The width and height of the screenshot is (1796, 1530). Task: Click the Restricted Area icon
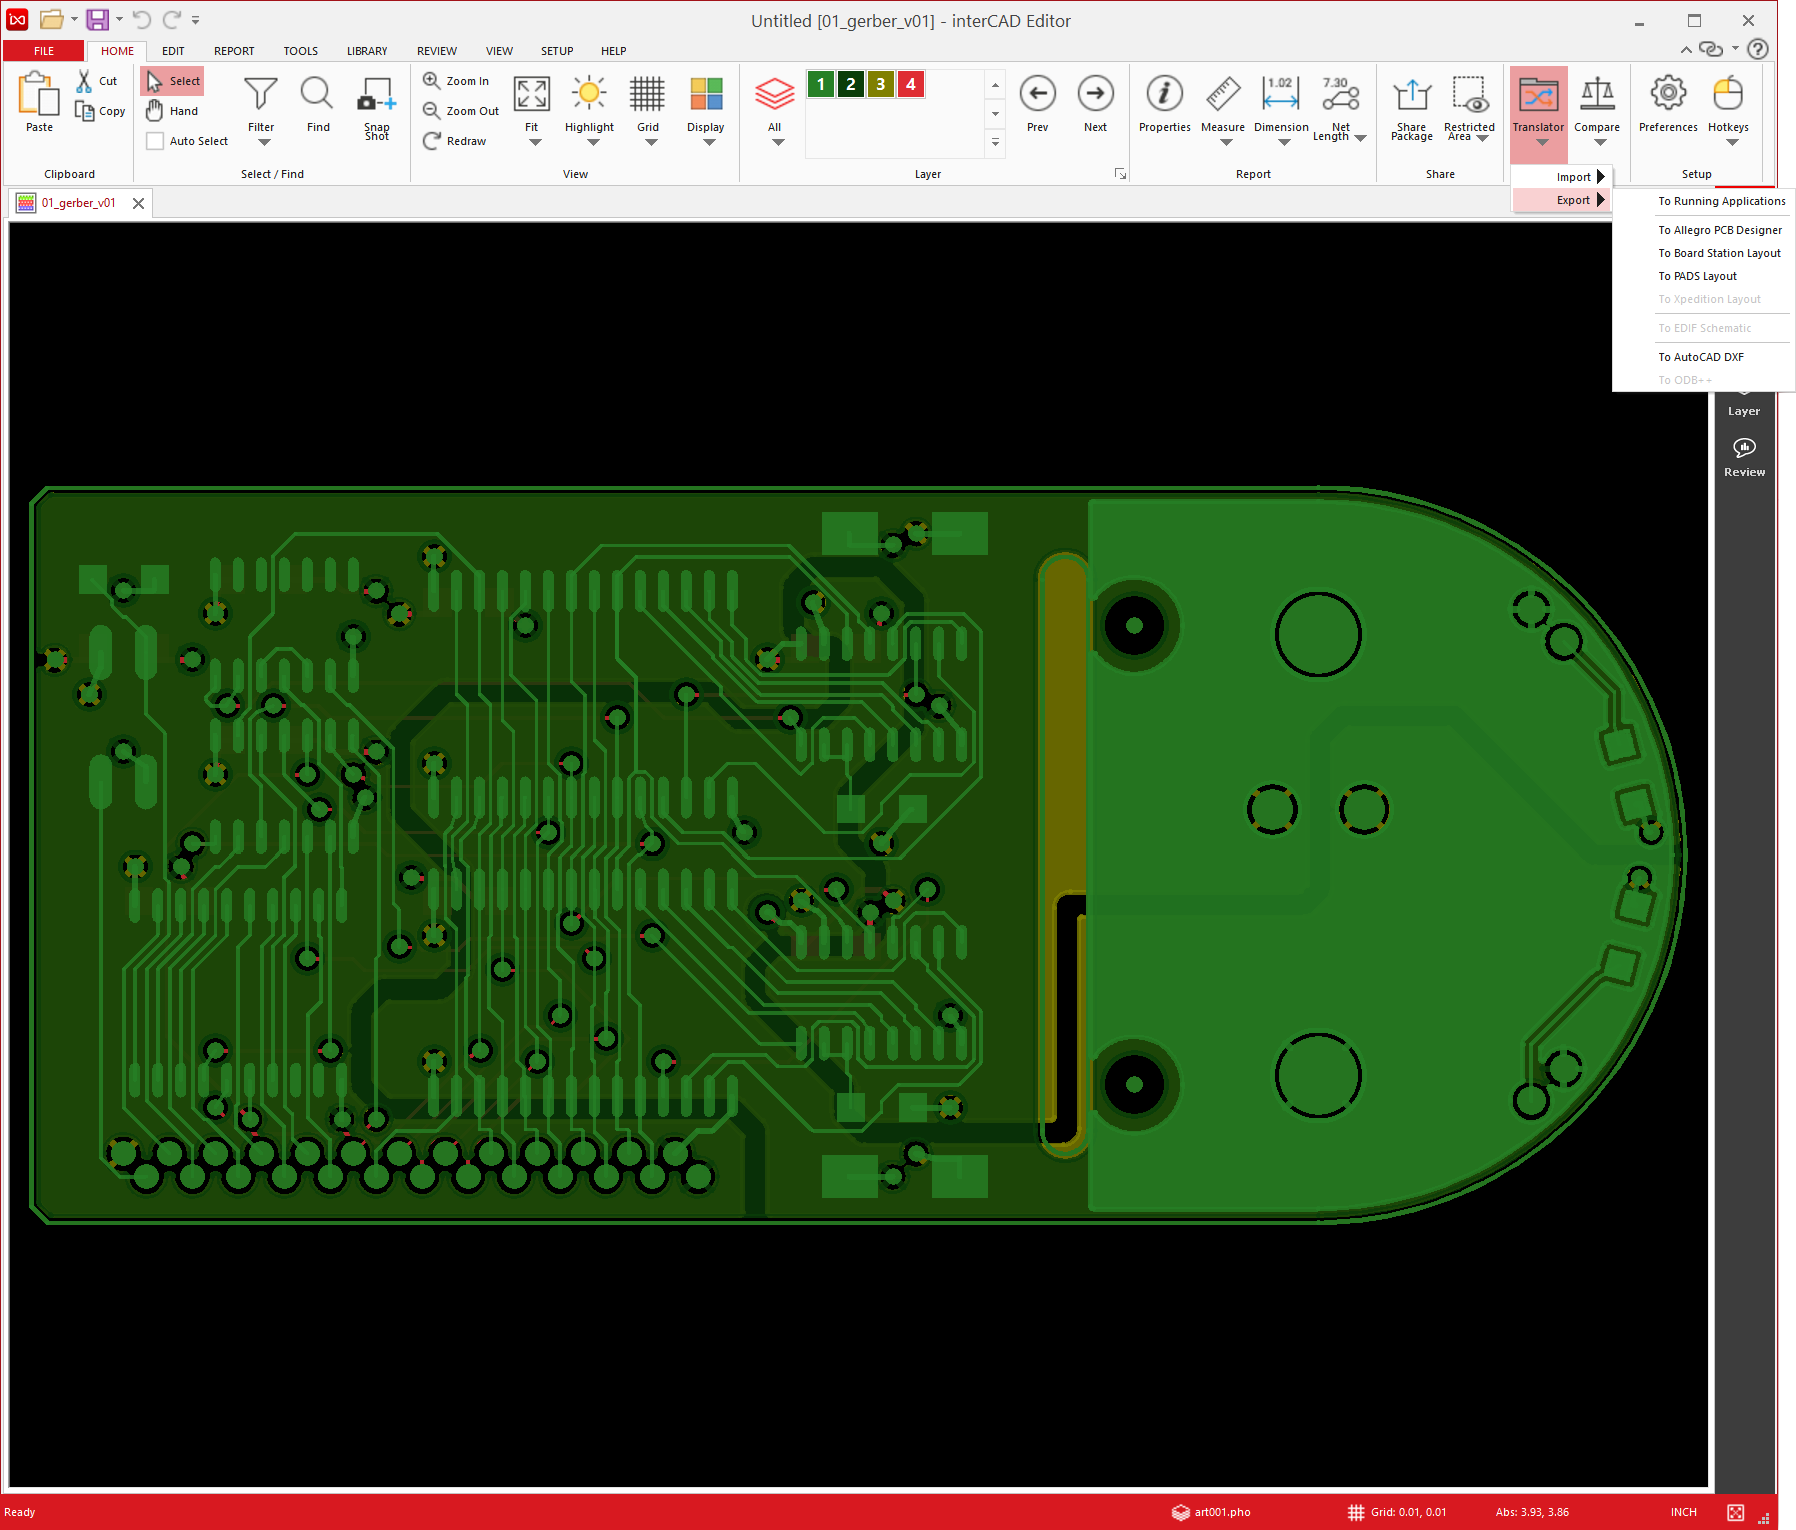click(x=1470, y=94)
